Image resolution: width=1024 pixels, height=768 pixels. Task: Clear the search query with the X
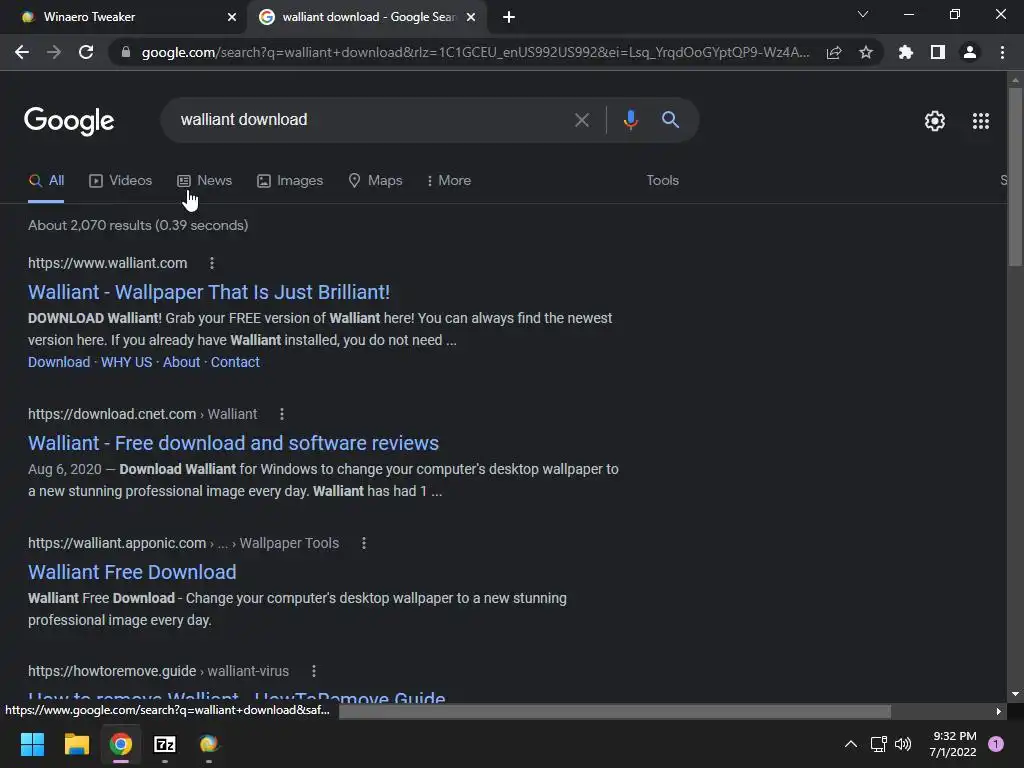tap(581, 120)
